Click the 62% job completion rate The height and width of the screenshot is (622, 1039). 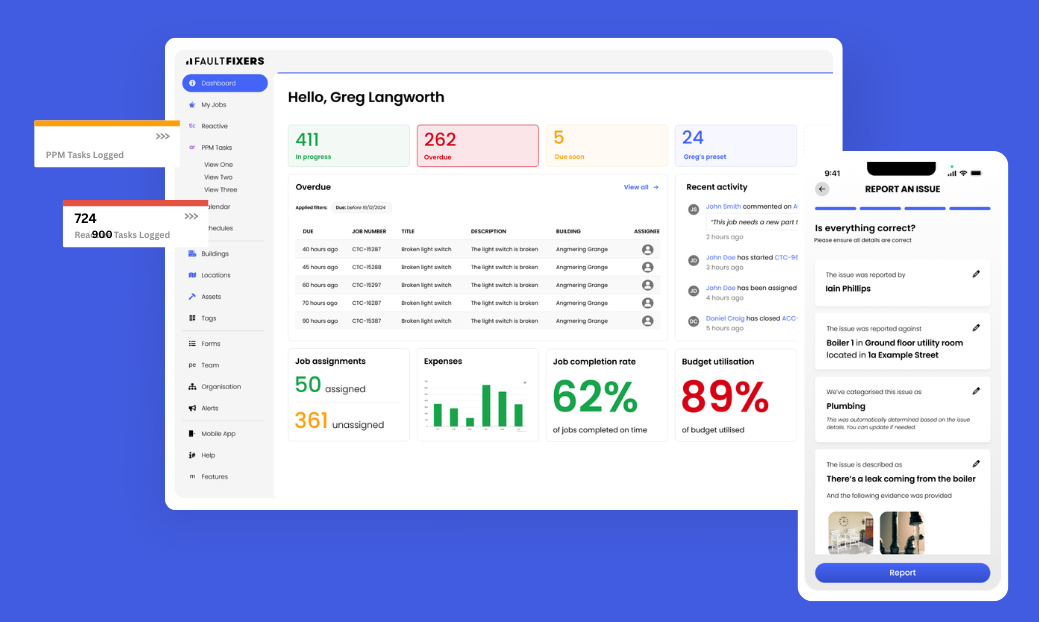point(595,397)
